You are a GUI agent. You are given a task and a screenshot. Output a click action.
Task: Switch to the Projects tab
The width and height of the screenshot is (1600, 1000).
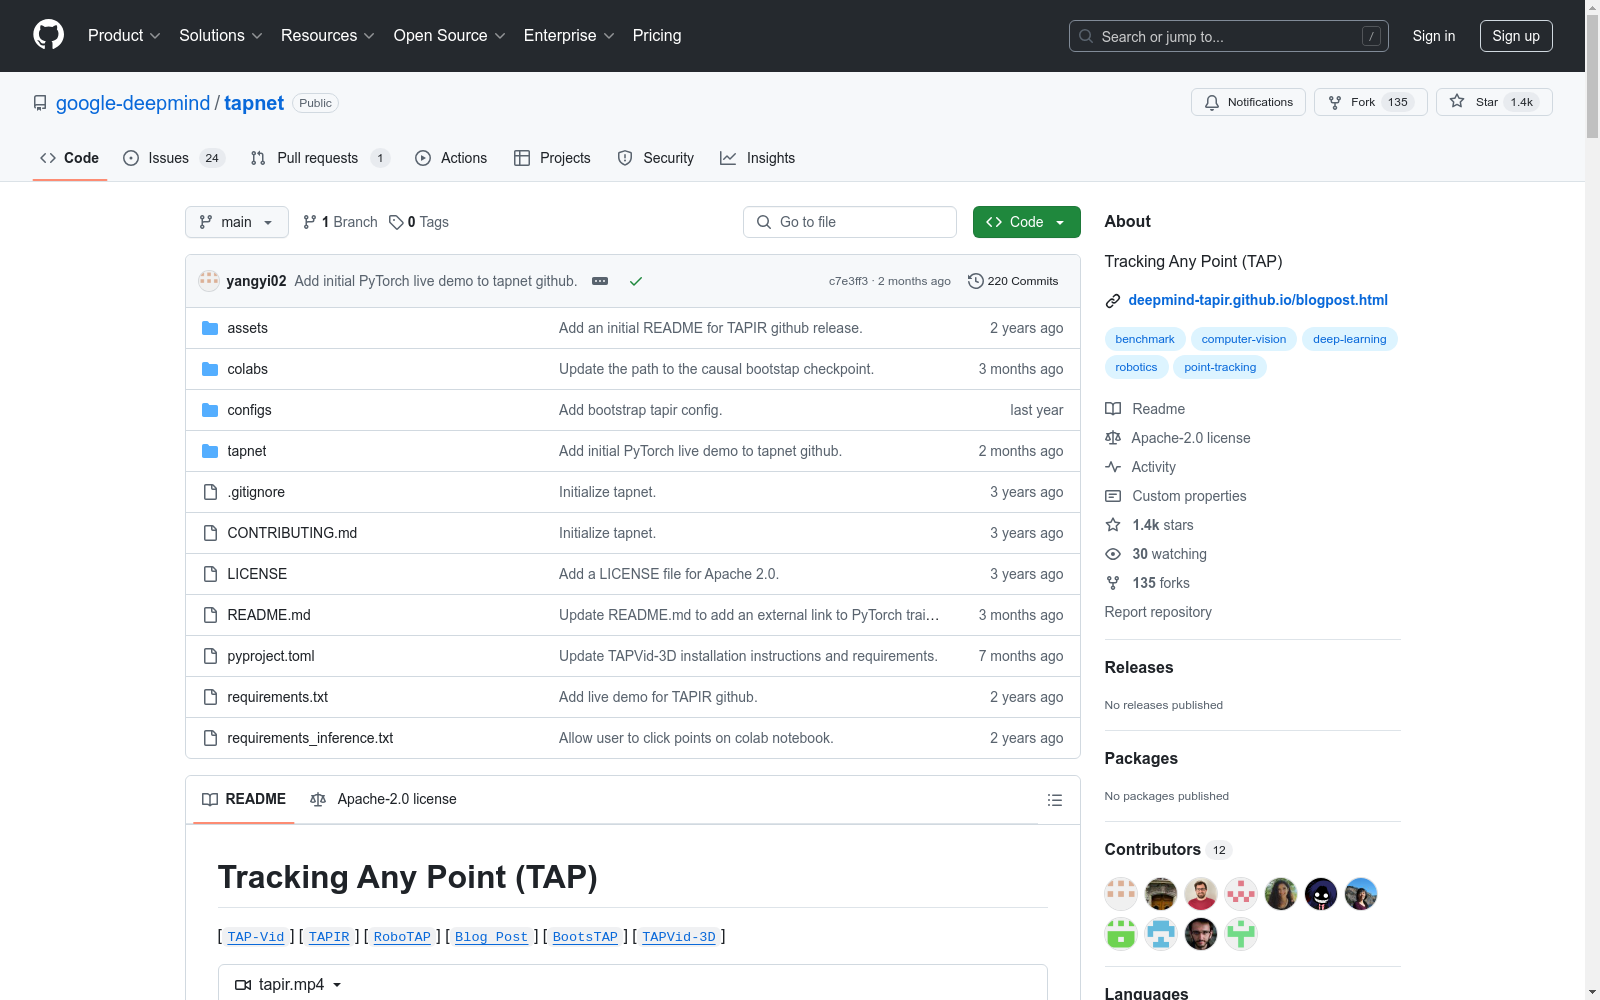click(552, 158)
